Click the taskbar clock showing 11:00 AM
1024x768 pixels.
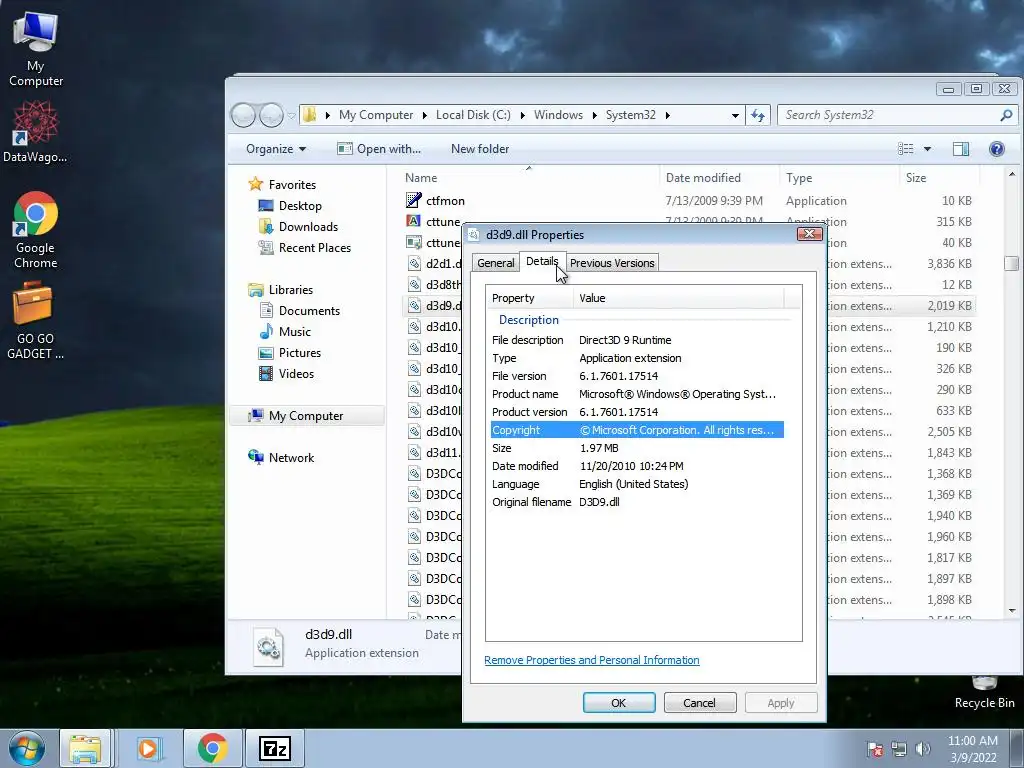click(x=972, y=749)
